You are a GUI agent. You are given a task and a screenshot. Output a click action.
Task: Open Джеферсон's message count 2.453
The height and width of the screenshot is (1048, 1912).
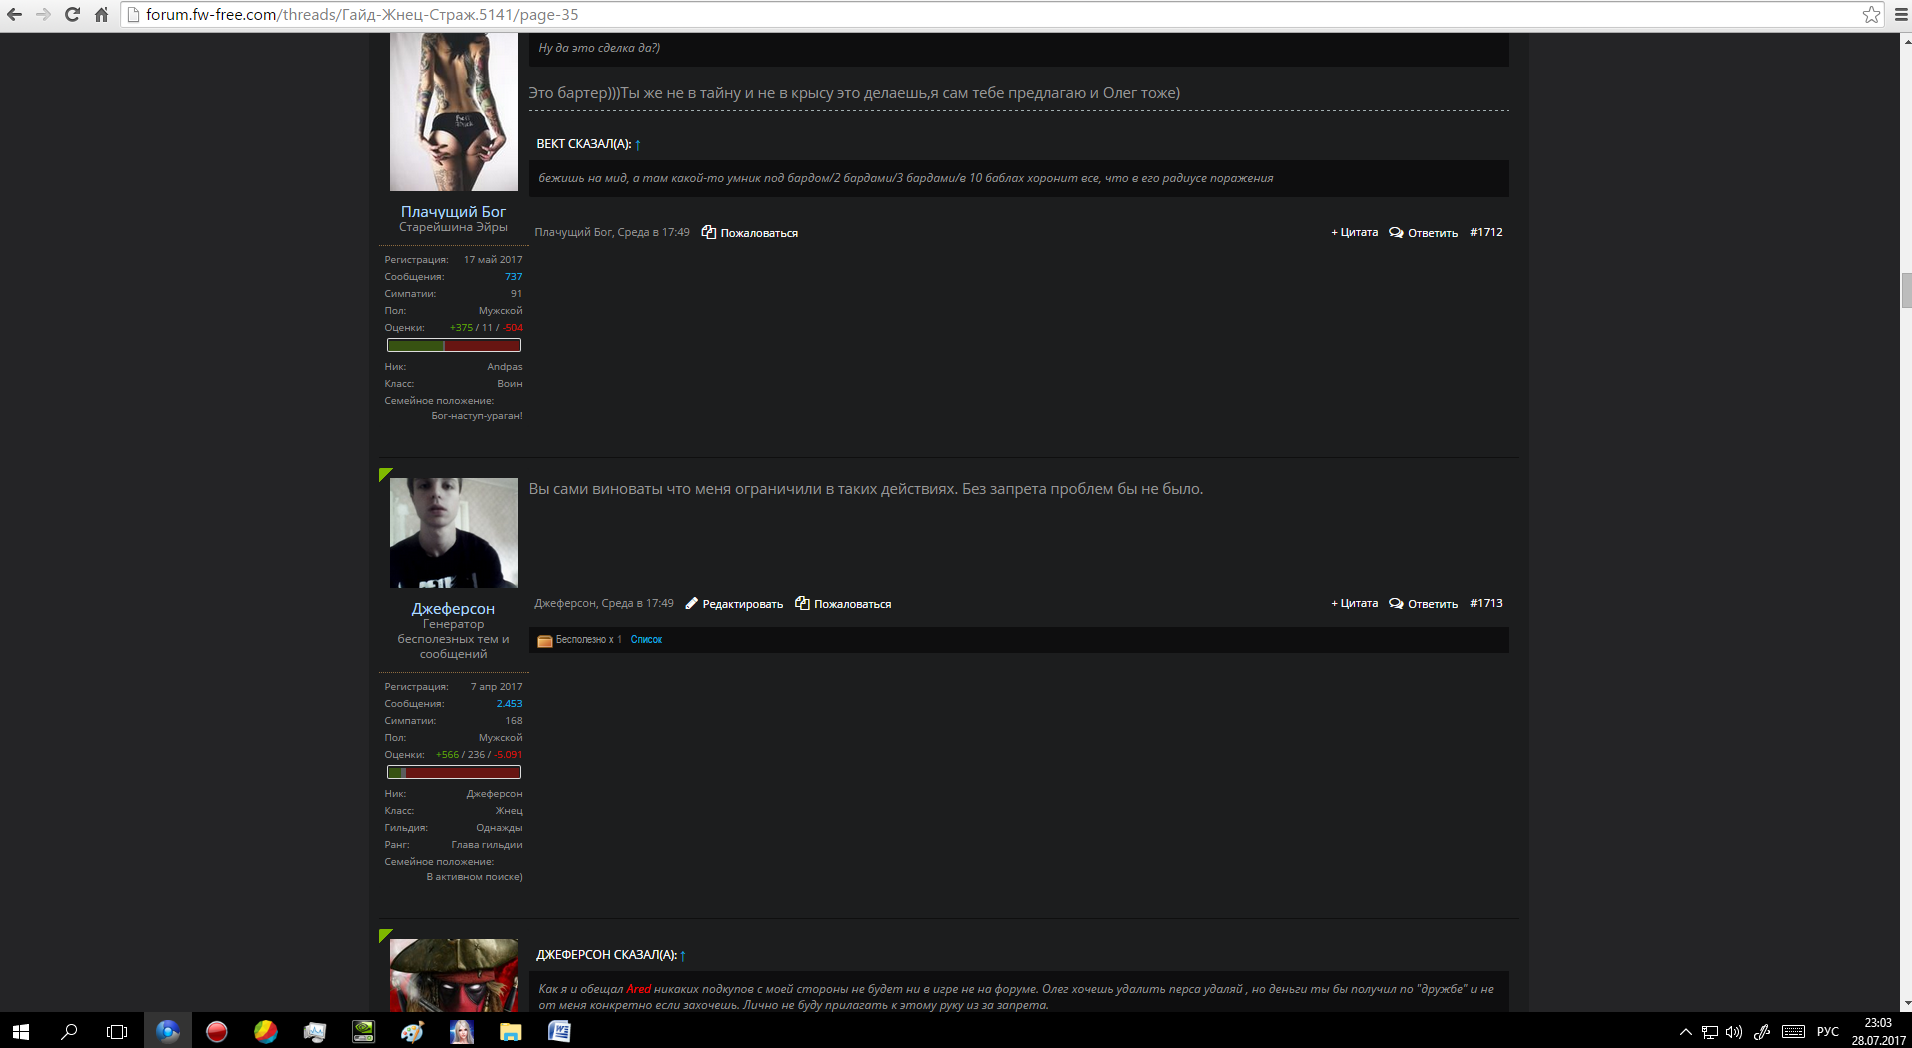coord(509,704)
